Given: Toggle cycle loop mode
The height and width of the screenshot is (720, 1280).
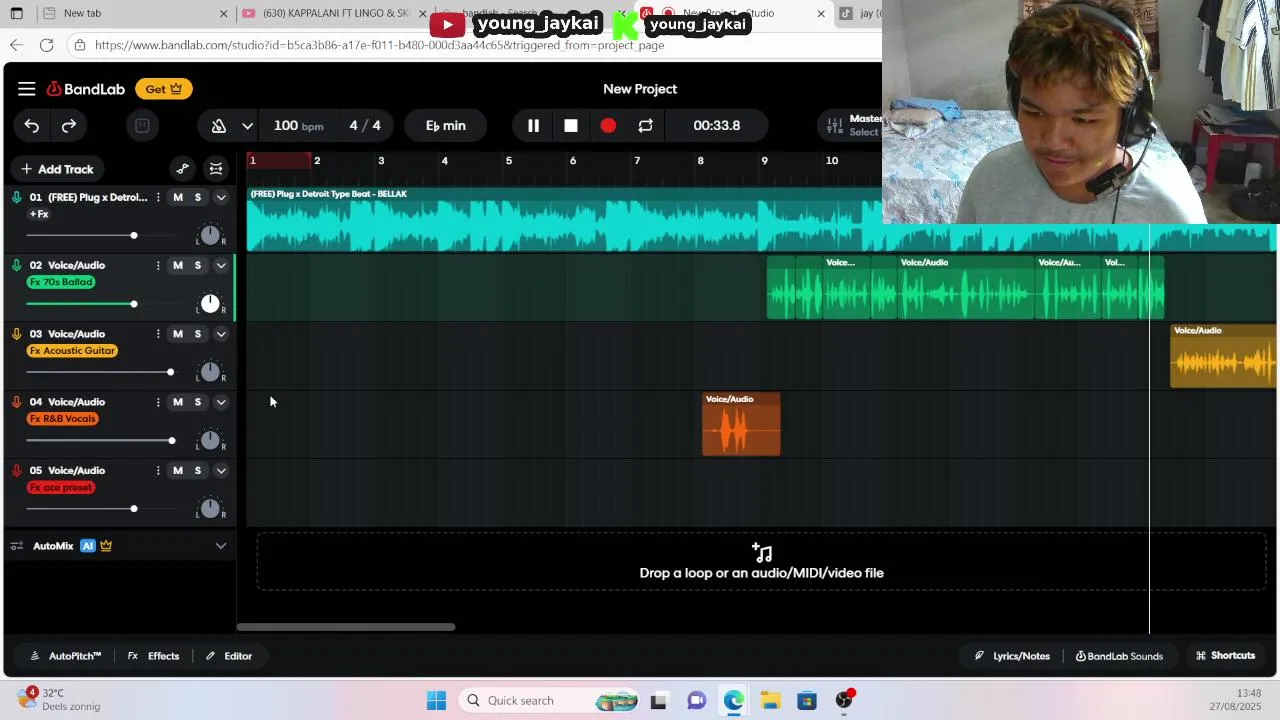Looking at the screenshot, I should click(x=645, y=126).
